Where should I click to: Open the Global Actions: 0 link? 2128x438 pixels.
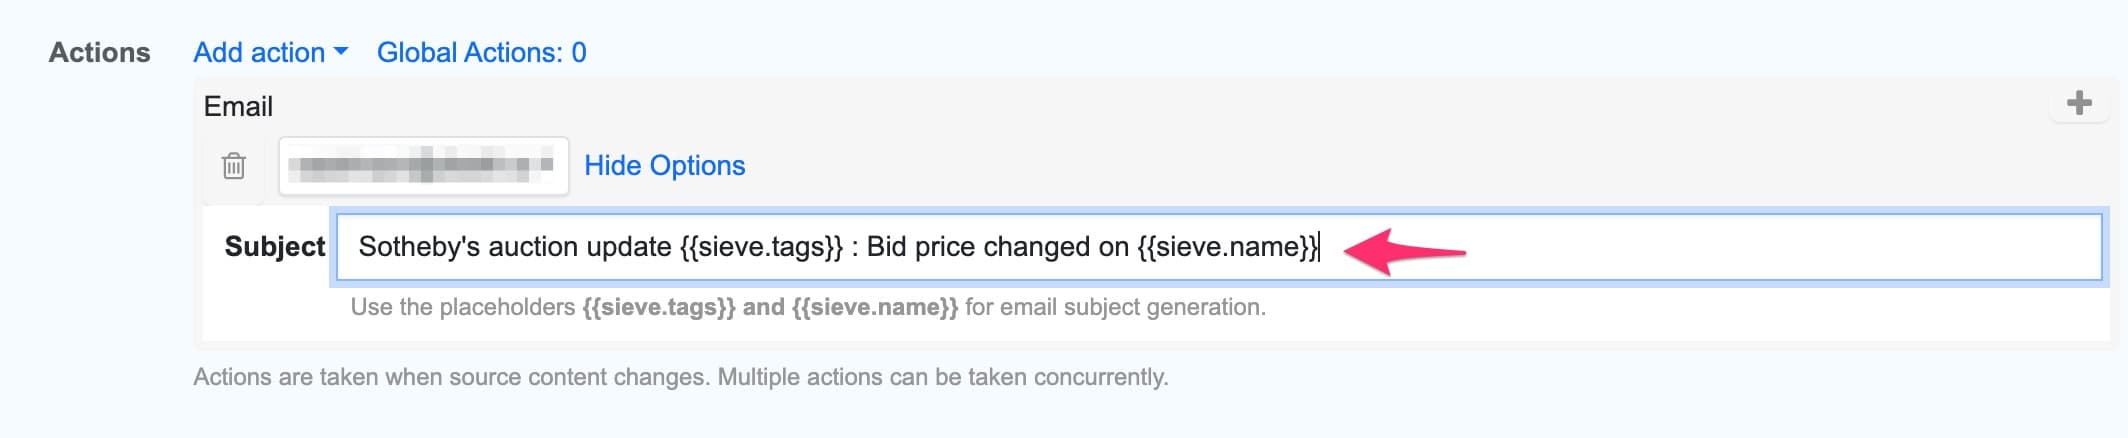(481, 52)
